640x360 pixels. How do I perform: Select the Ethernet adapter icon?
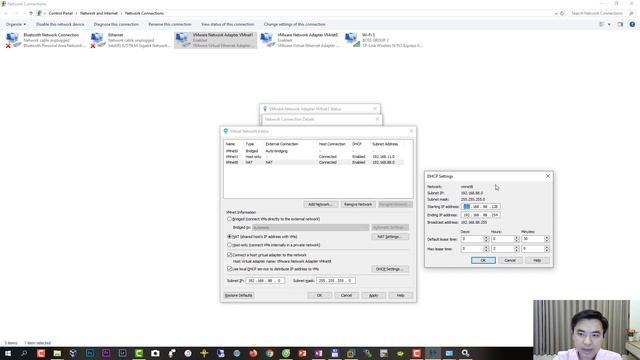tap(98, 40)
